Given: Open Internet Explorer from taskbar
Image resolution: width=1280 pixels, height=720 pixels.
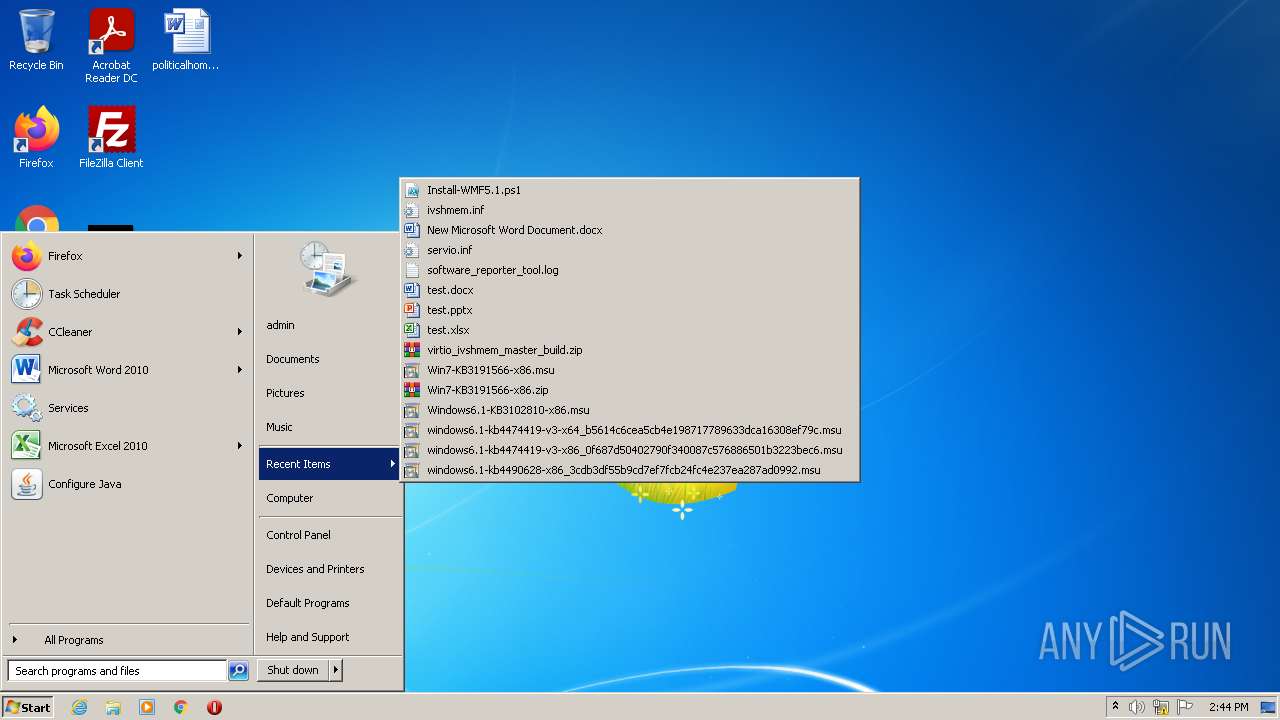Looking at the screenshot, I should 79,707.
